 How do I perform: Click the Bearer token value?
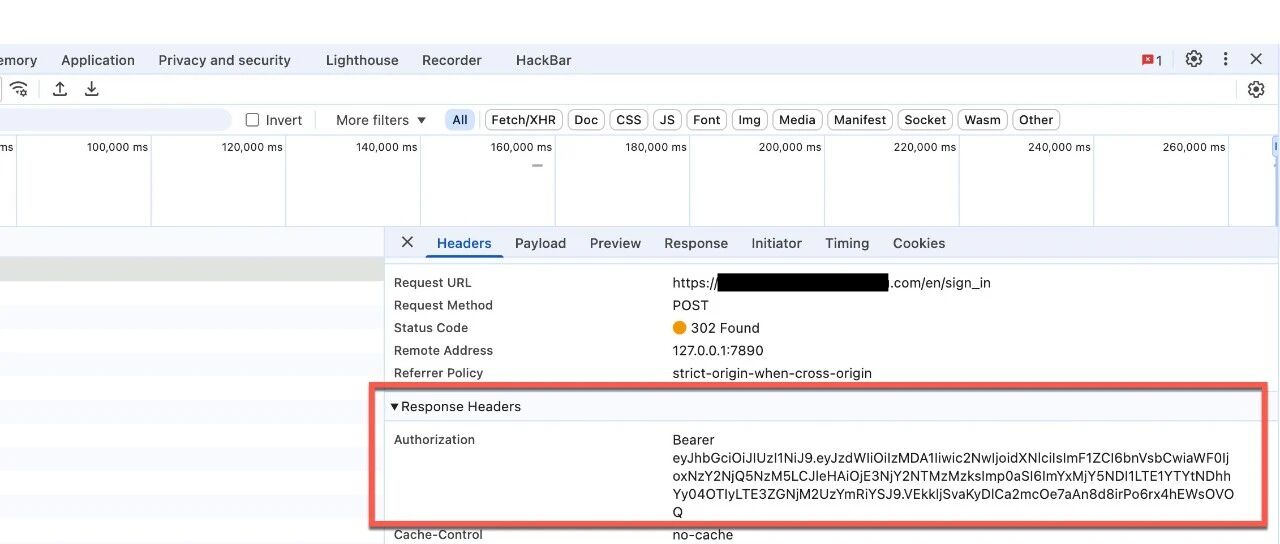(953, 476)
